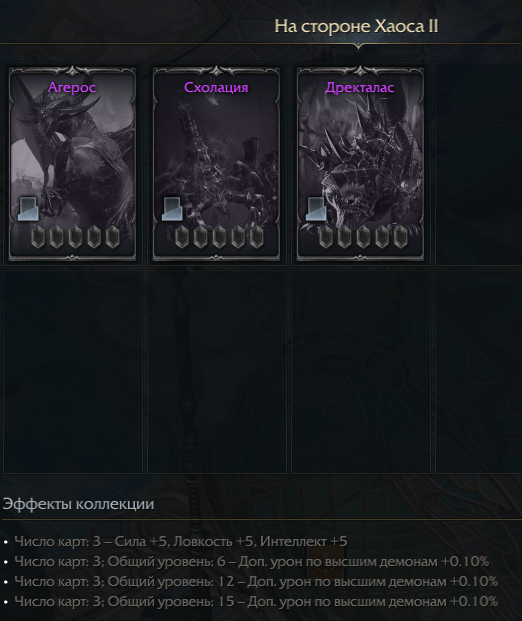
Task: Select the Общий уровень: 15 bonus line
Action: (x=256, y=602)
